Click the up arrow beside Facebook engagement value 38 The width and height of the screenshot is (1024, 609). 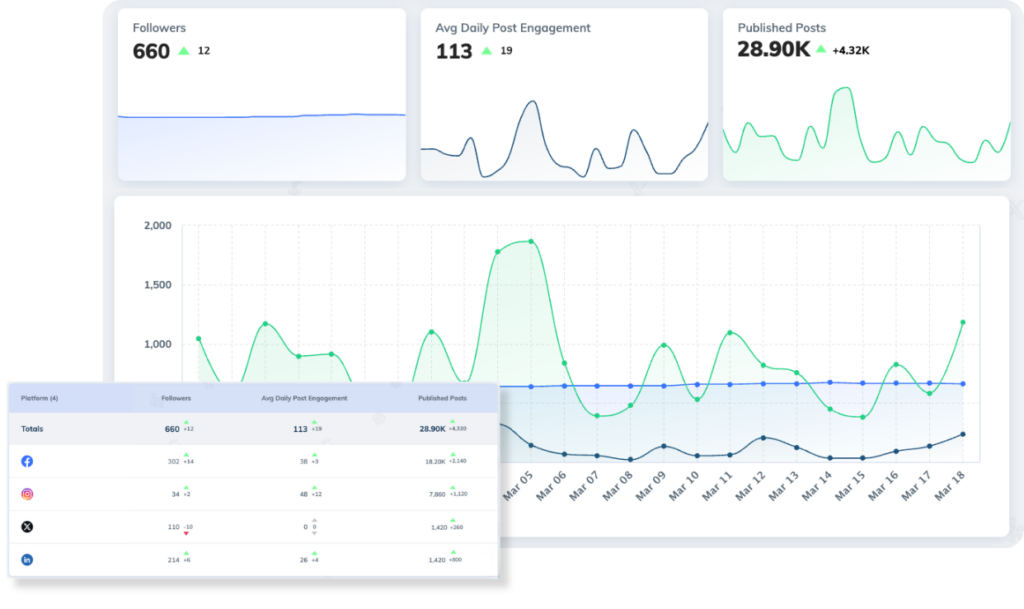(x=313, y=453)
